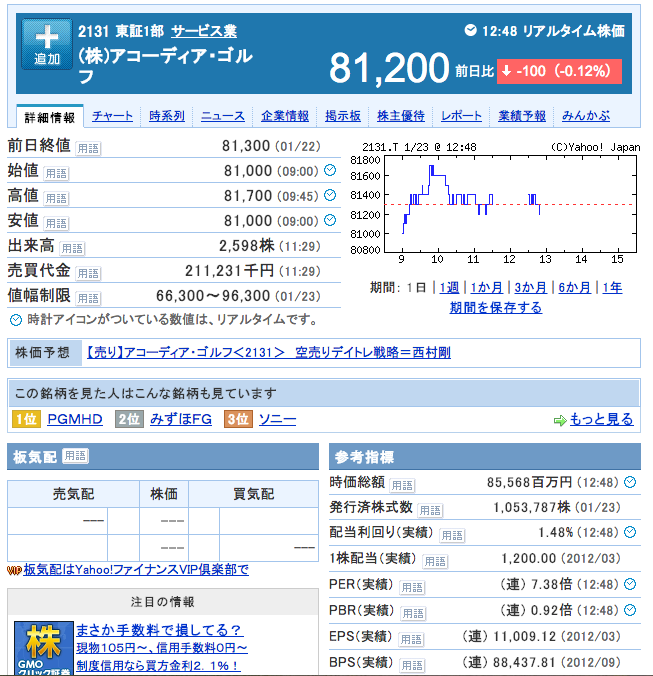This screenshot has width=653, height=676.
Task: Click the -100 (-0.12%) change badge
Action: coord(559,71)
